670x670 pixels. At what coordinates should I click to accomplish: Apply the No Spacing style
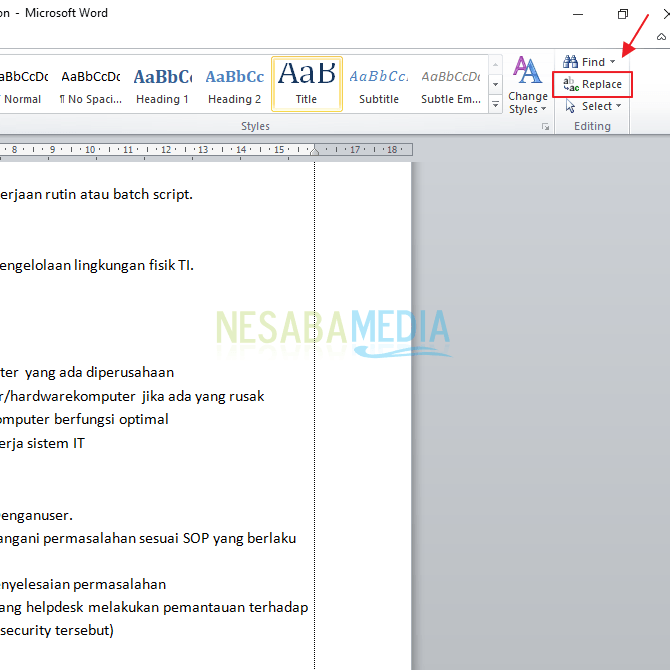pyautogui.click(x=91, y=85)
